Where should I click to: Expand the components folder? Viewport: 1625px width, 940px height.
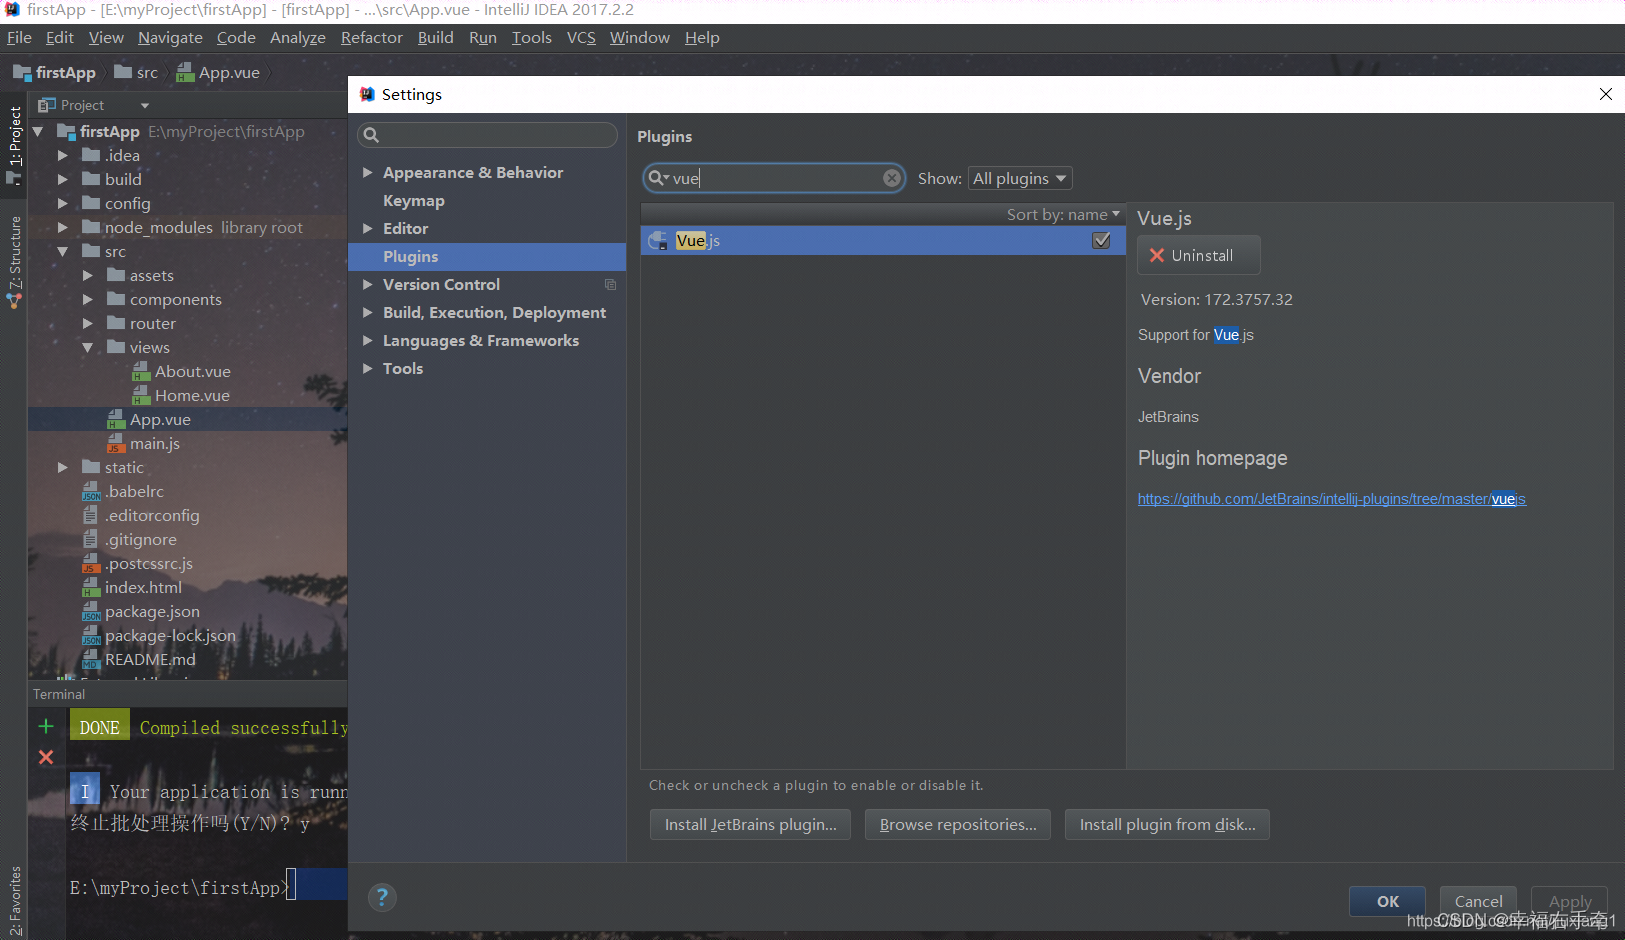[x=88, y=299]
